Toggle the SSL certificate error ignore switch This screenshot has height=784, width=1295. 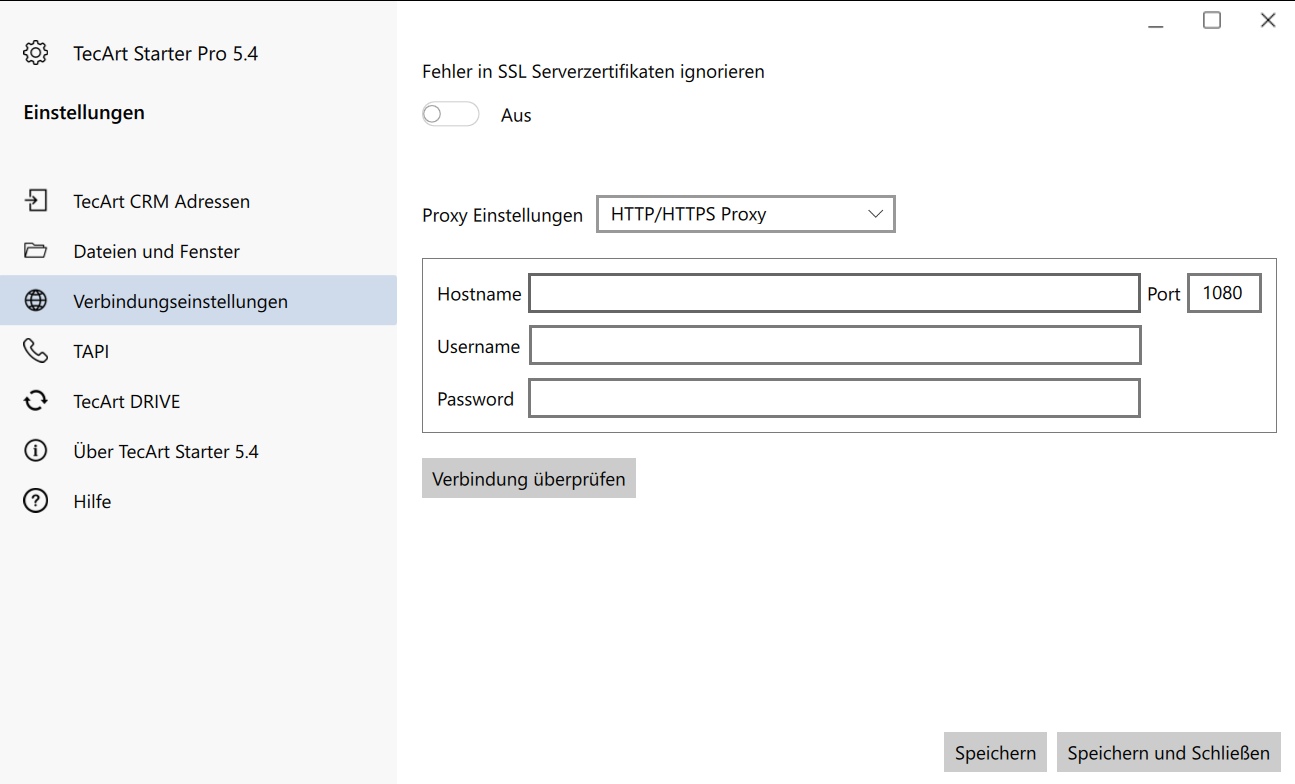(450, 115)
